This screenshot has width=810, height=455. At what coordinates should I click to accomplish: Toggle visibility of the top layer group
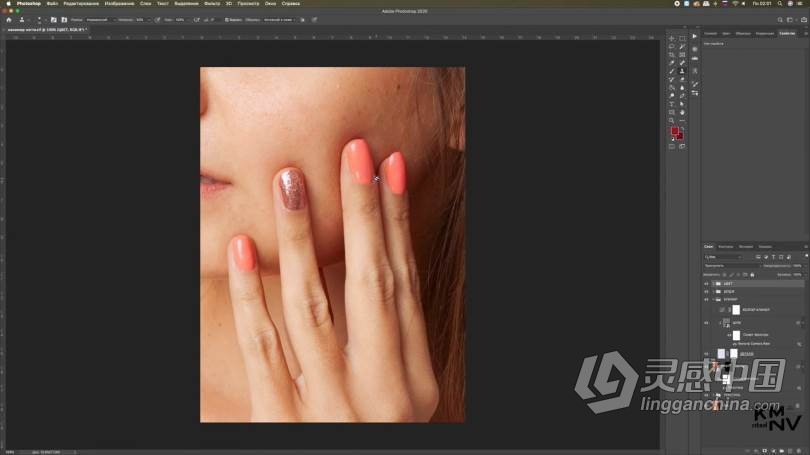pos(706,283)
